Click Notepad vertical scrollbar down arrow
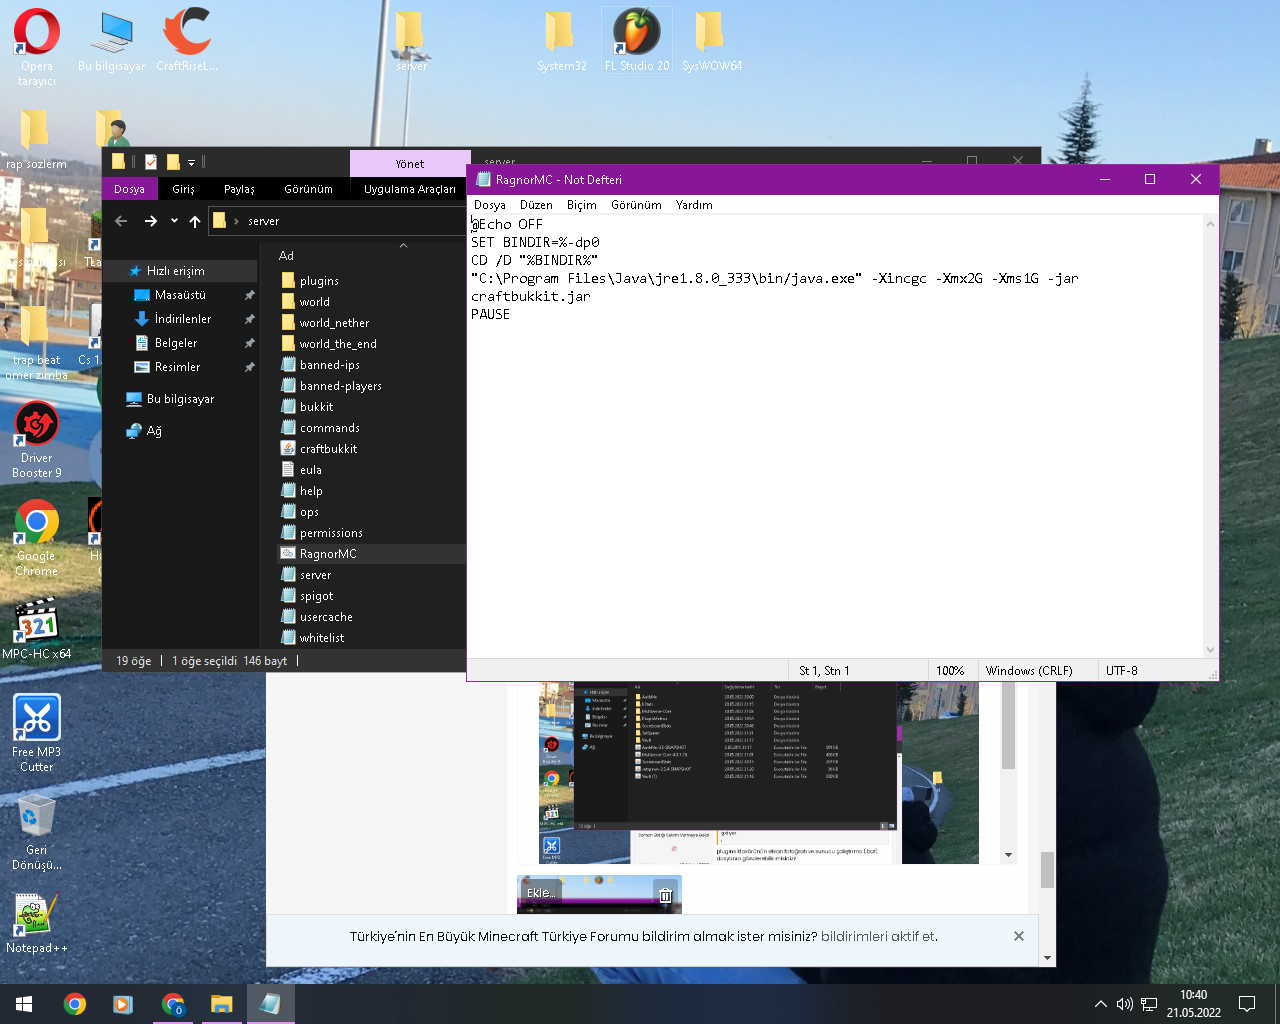 pyautogui.click(x=1210, y=650)
